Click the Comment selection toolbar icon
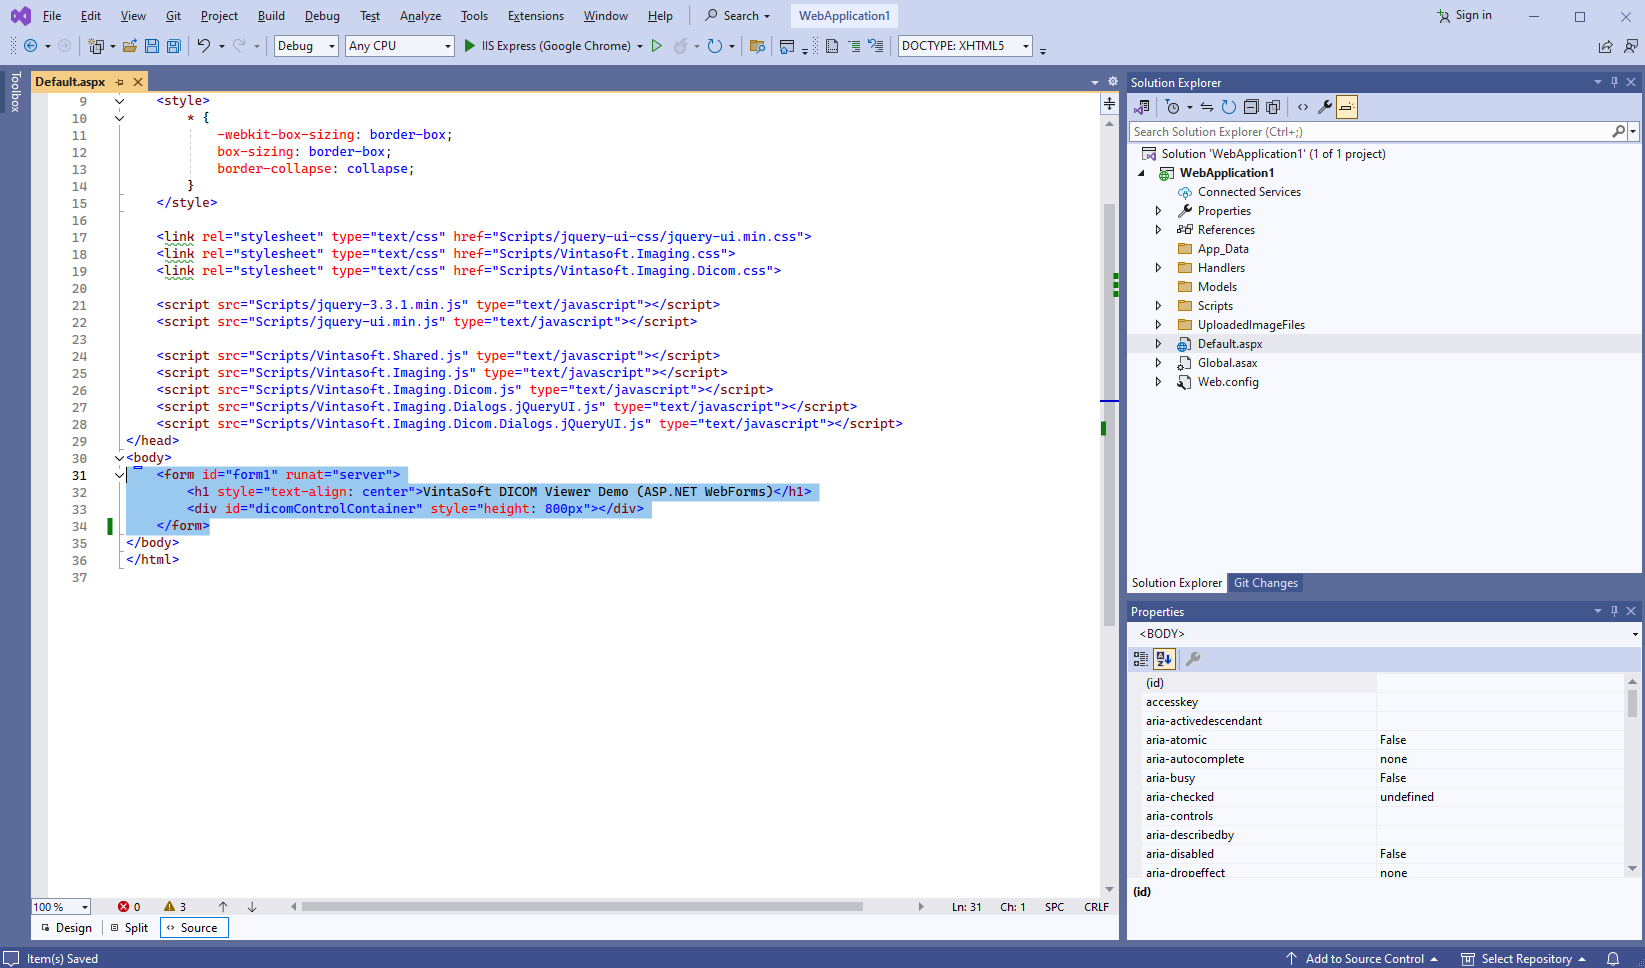 pos(854,46)
